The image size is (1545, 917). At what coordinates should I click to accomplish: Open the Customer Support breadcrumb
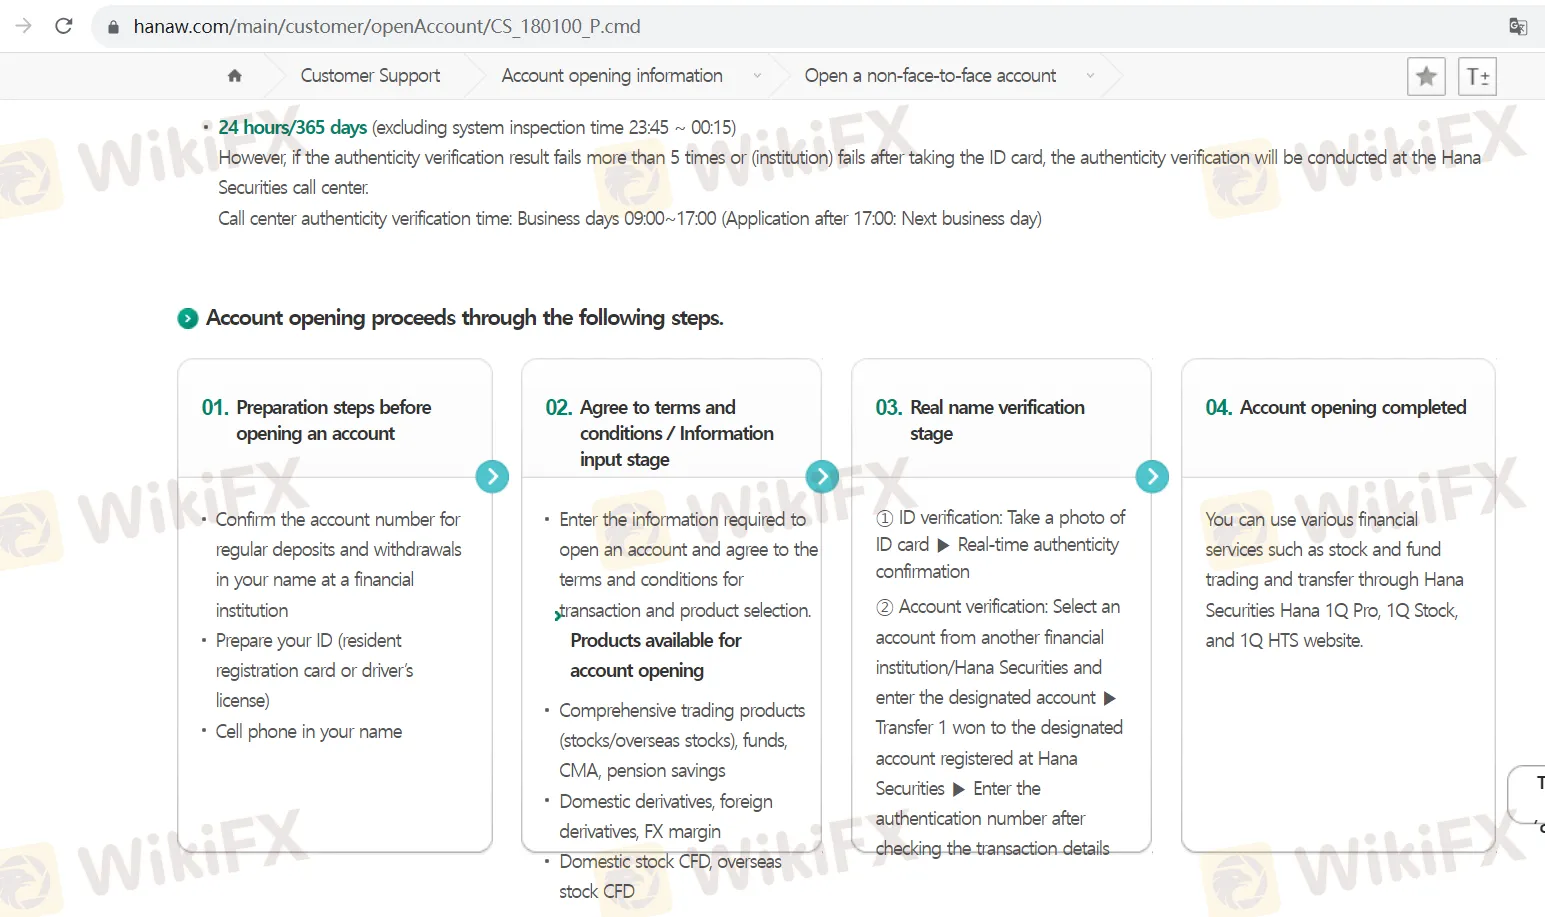(x=370, y=76)
